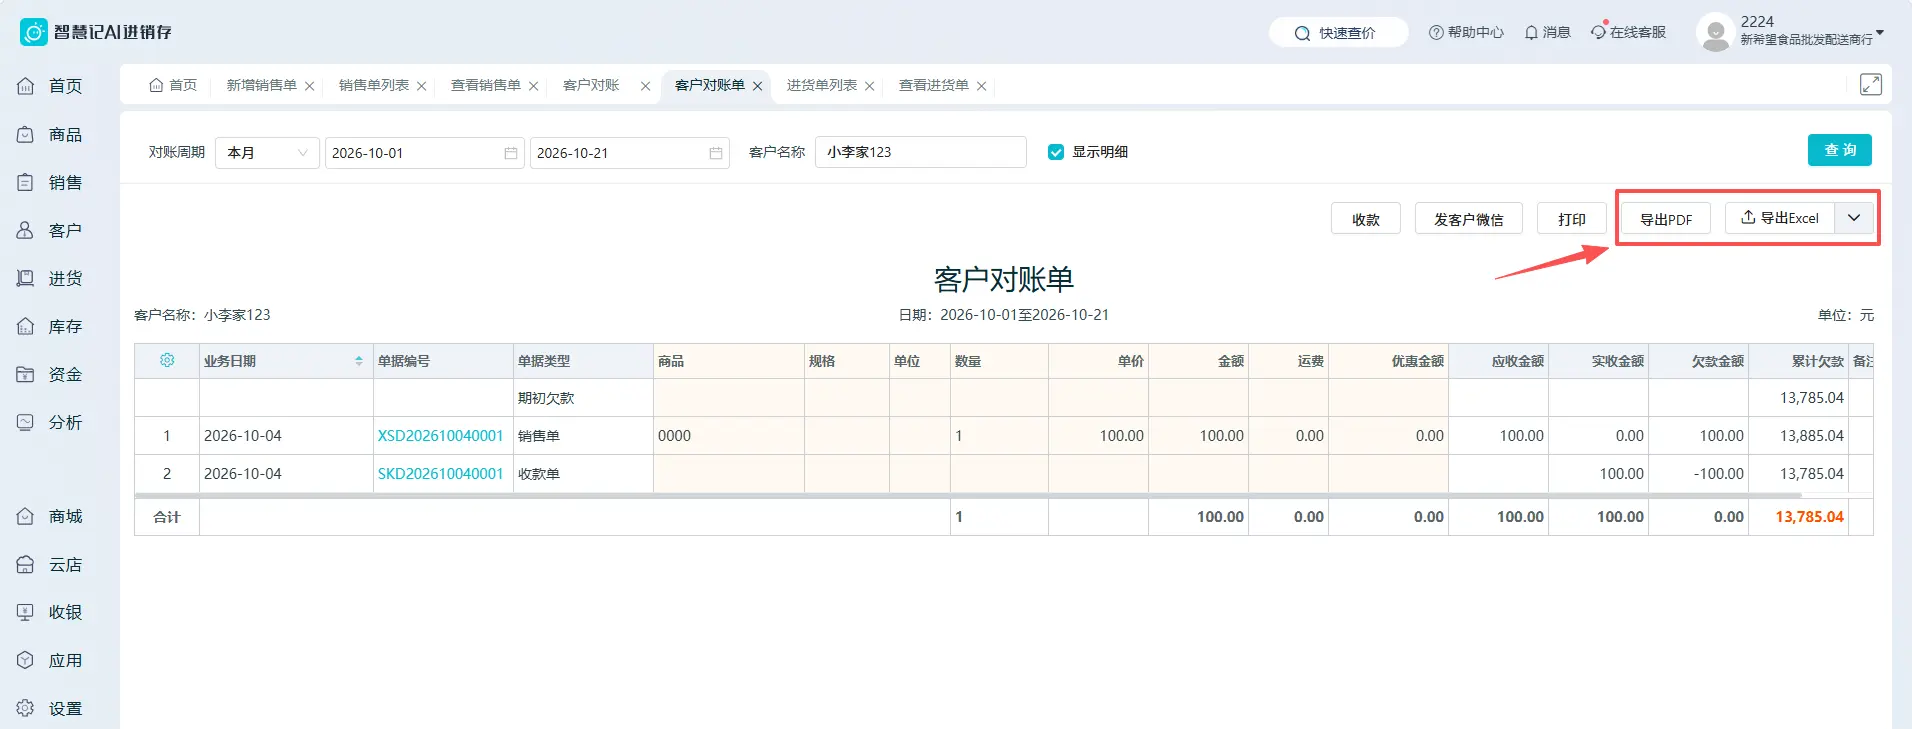Open the 资金 sidebar section
The height and width of the screenshot is (729, 1912).
pyautogui.click(x=50, y=374)
